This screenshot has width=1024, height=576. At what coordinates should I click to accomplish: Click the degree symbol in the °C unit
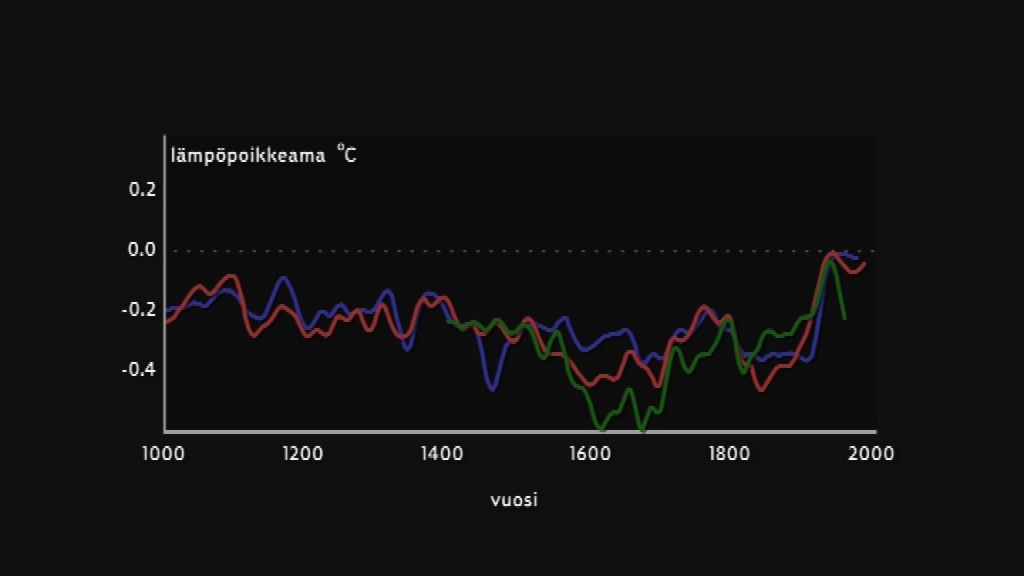coord(340,149)
